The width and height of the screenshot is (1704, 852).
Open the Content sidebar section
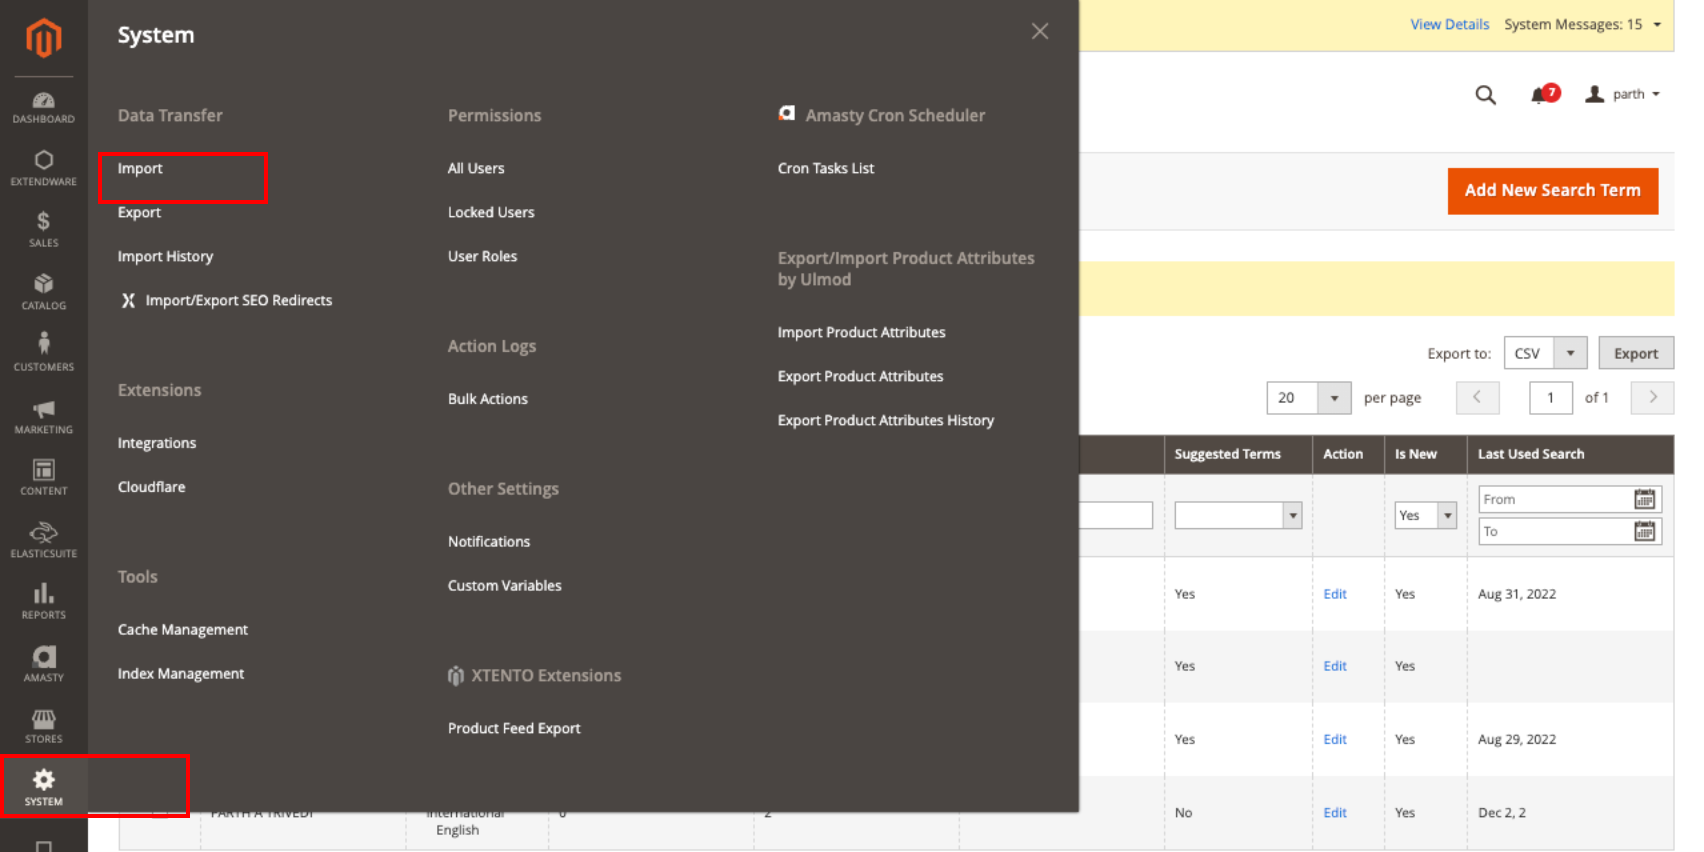pyautogui.click(x=43, y=477)
